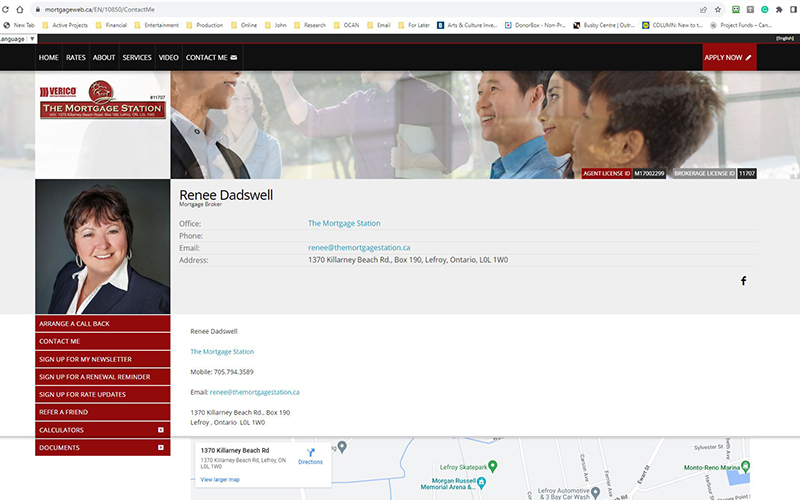This screenshot has height=500, width=800.
Task: Open the Production bookmarks folder
Action: click(x=205, y=25)
